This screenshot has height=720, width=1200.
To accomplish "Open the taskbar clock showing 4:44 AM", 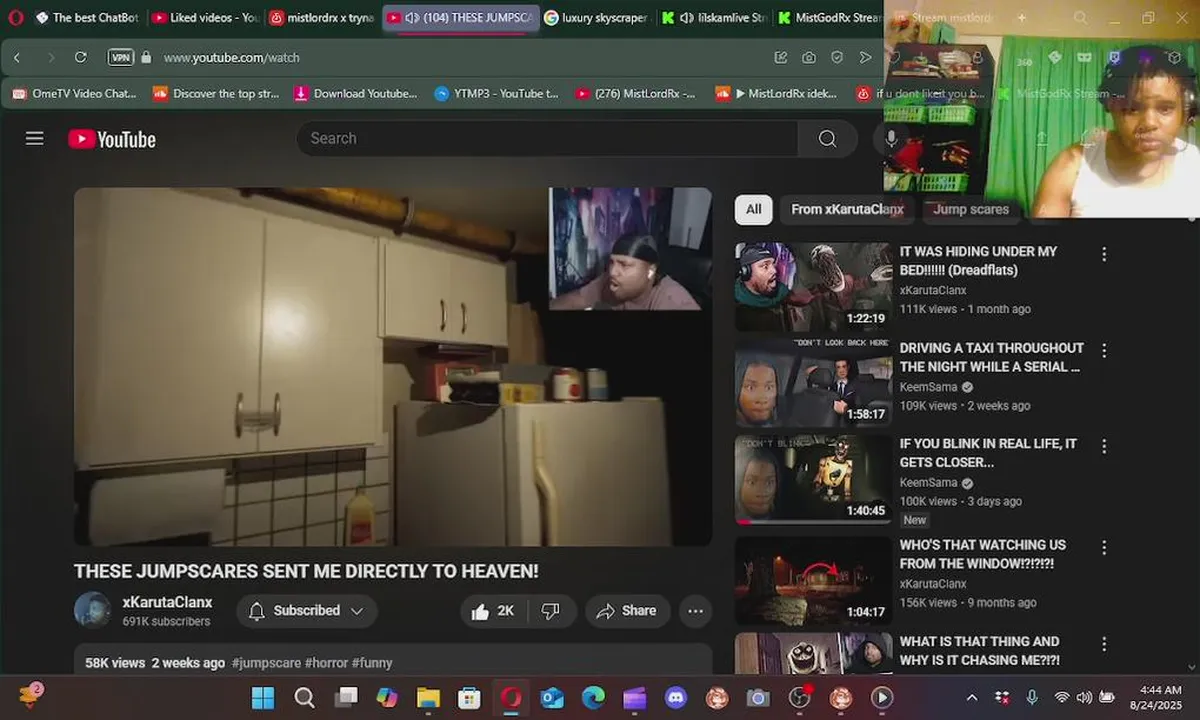I will click(x=1154, y=697).
